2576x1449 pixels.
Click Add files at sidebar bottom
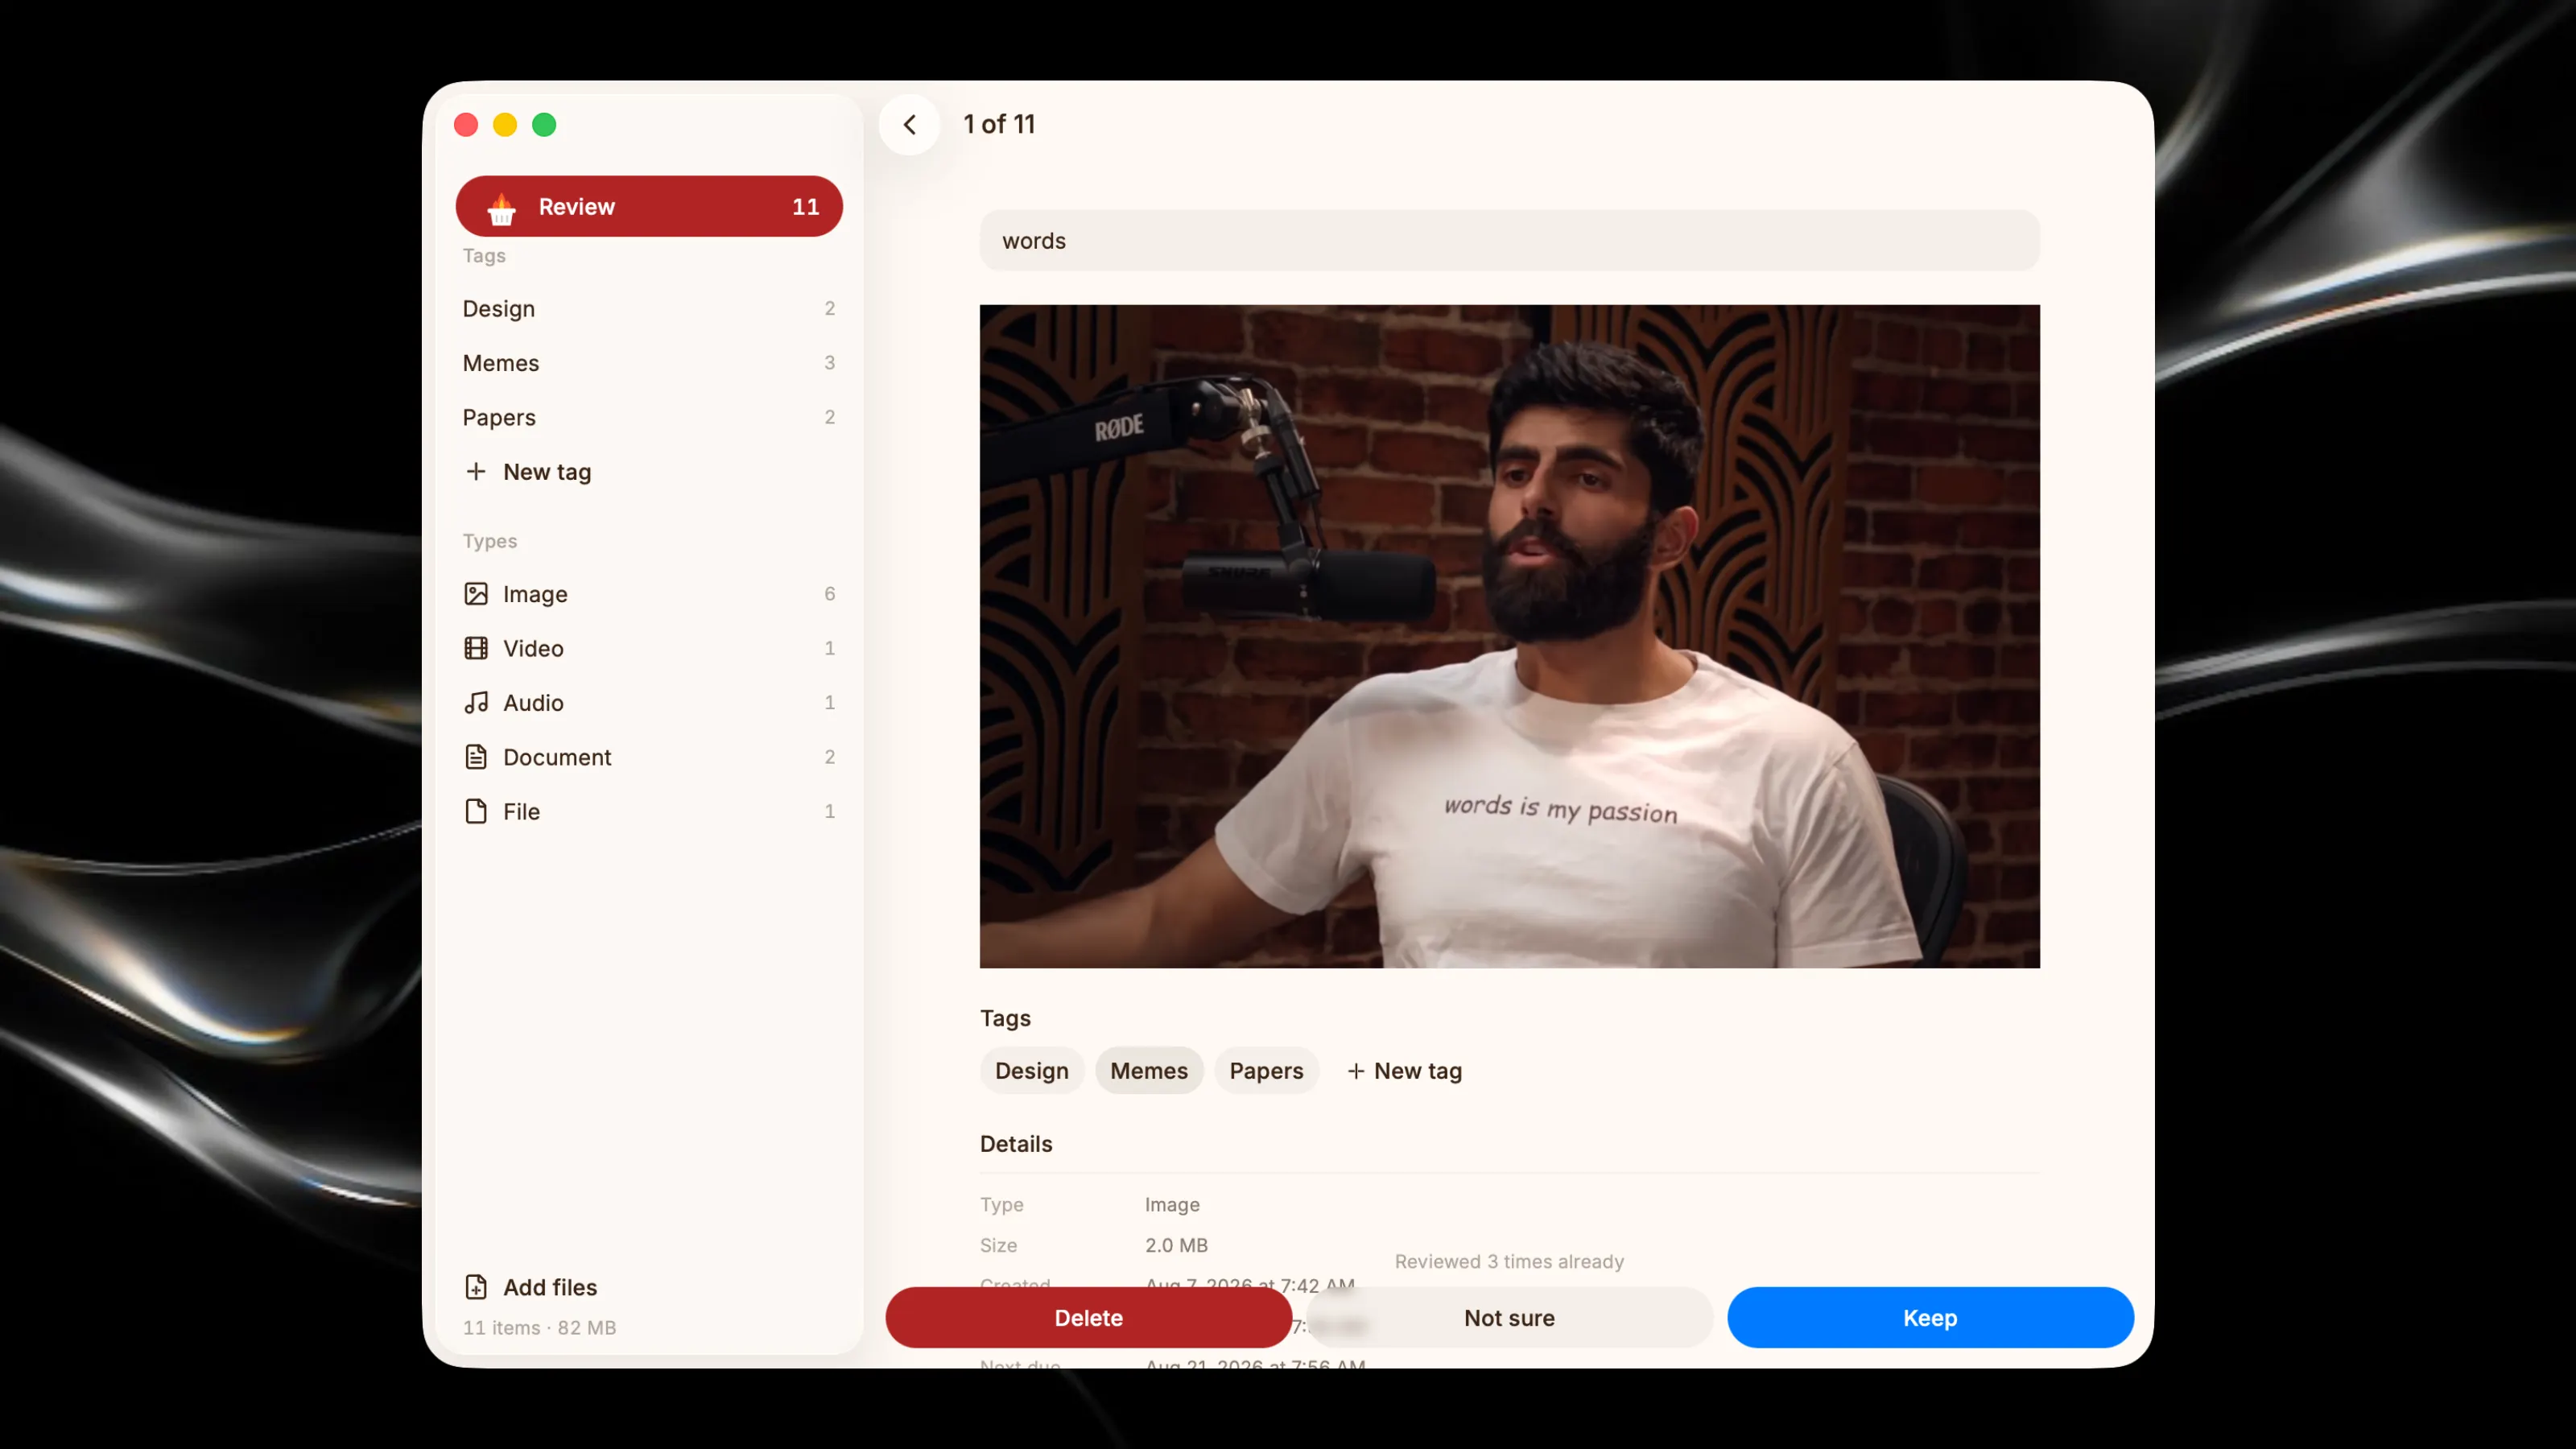[x=531, y=1287]
